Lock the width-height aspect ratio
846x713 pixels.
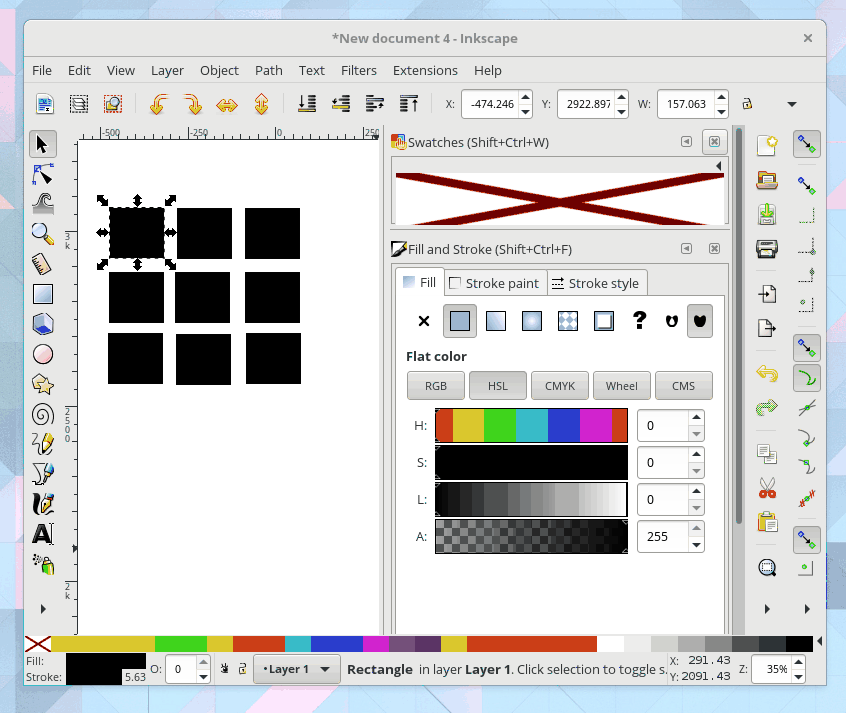(749, 103)
